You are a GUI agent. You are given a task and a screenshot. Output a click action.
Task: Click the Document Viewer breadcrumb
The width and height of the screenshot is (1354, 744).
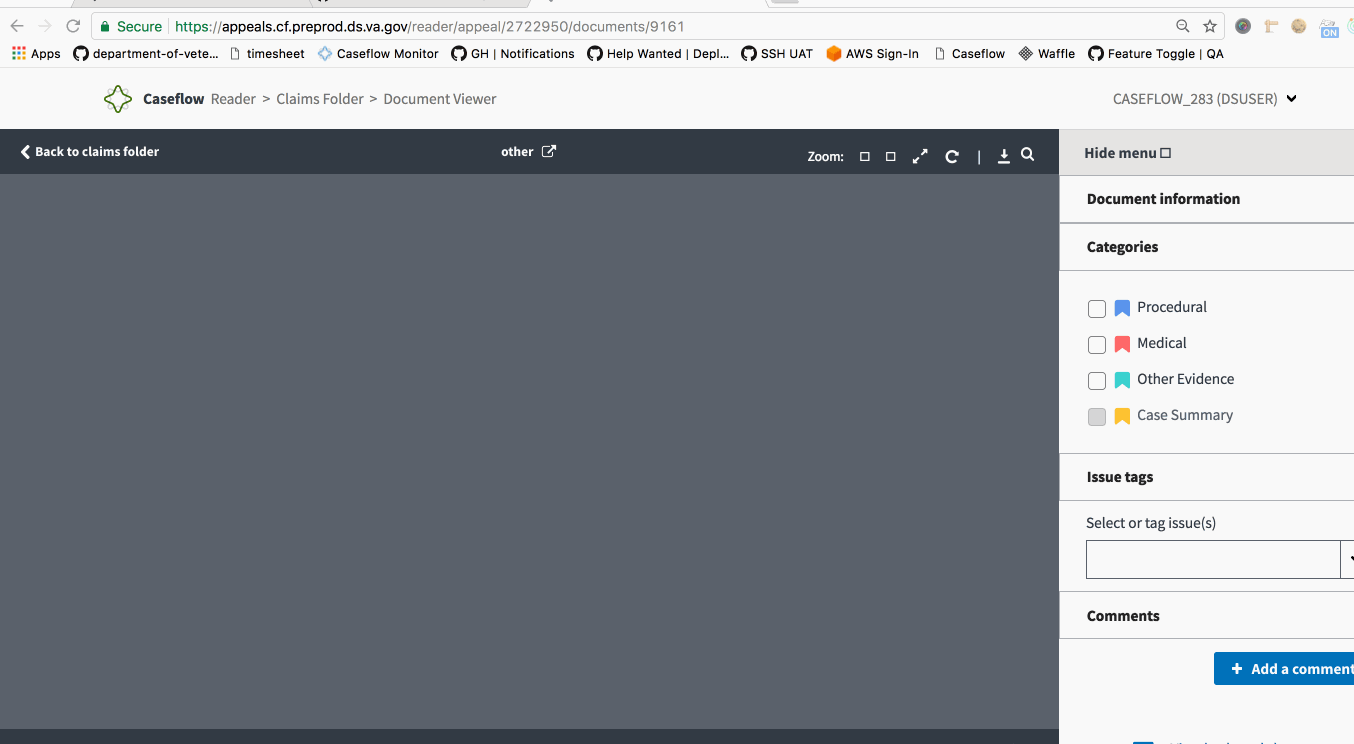[x=440, y=99]
